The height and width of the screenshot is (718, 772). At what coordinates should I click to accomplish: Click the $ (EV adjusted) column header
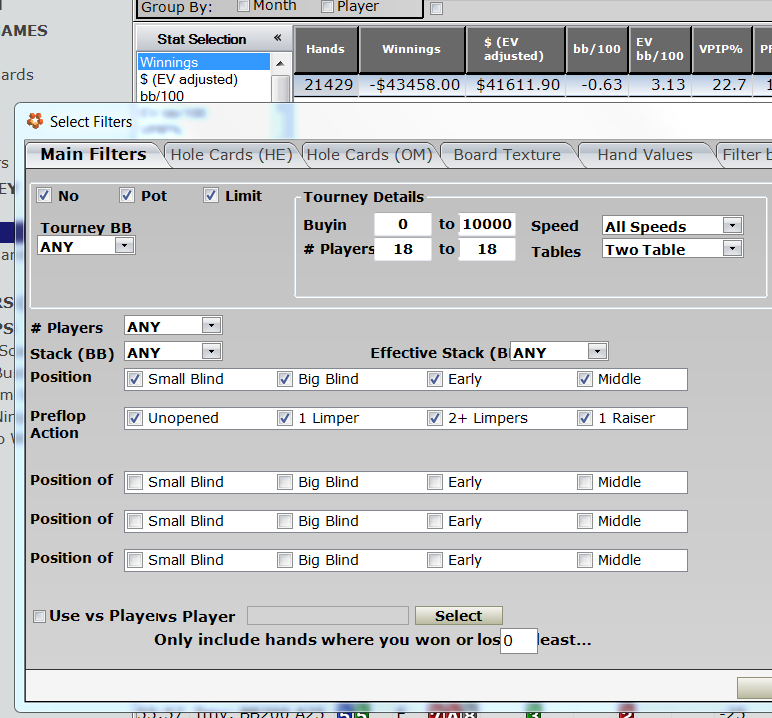[x=515, y=49]
